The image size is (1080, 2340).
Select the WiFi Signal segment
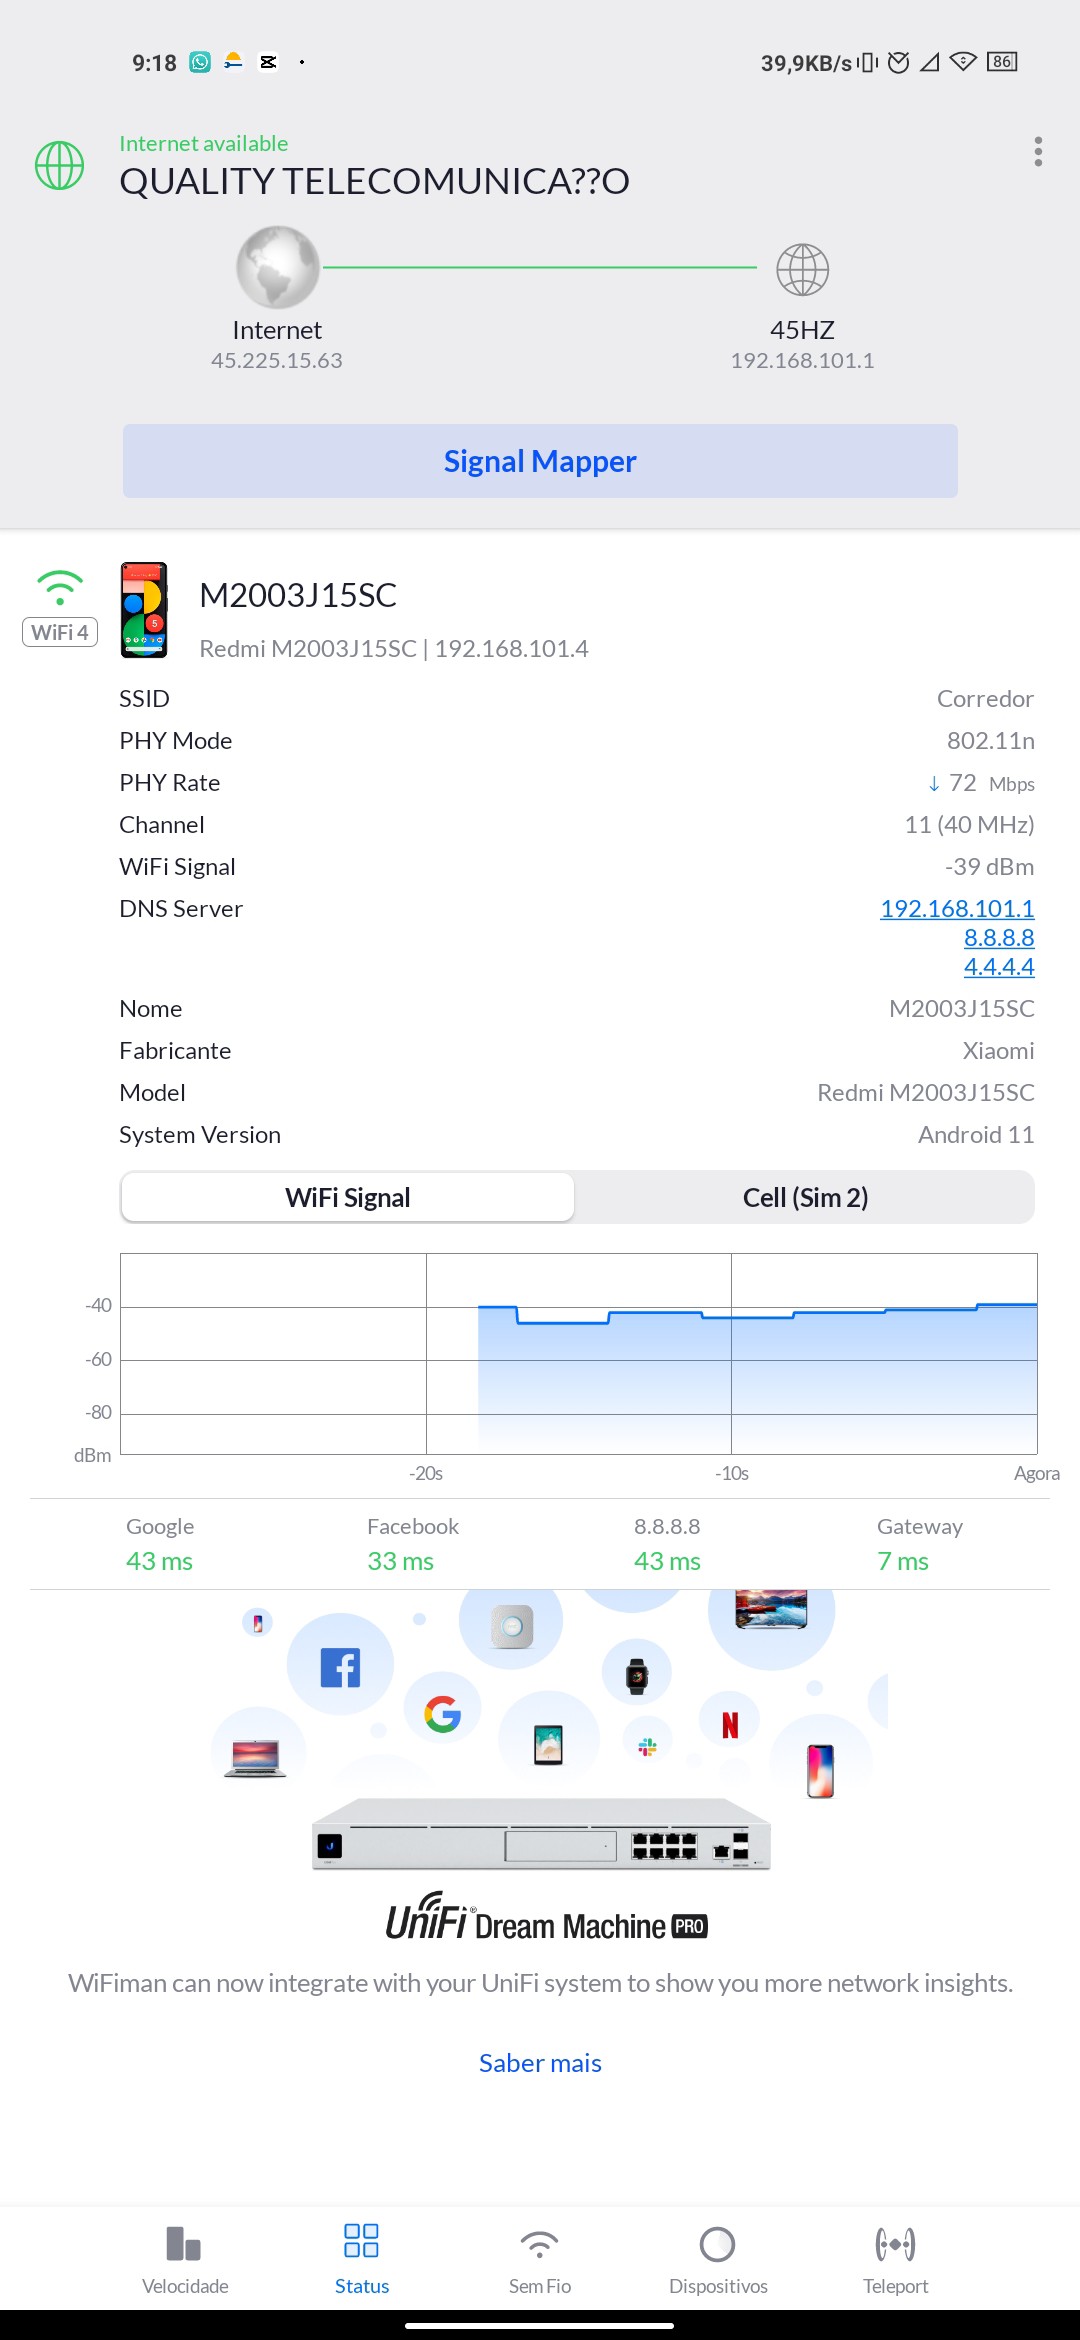[348, 1197]
